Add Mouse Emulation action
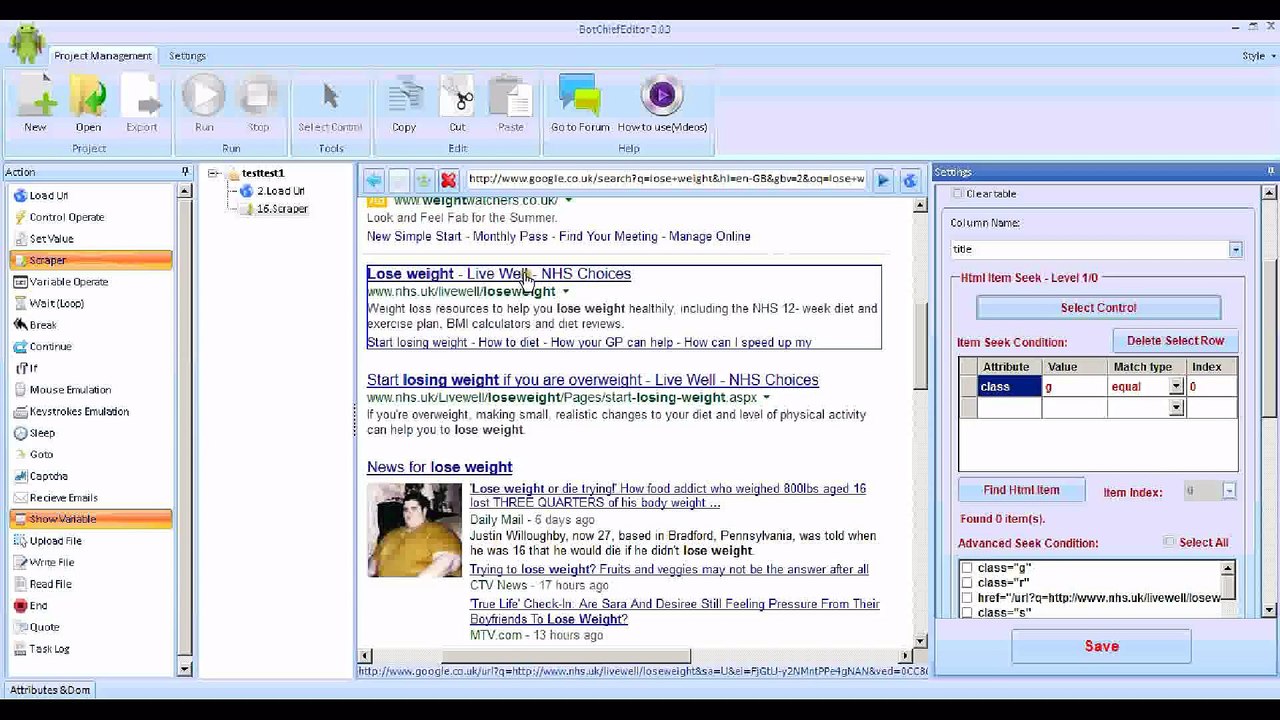The width and height of the screenshot is (1280, 720). [90, 390]
